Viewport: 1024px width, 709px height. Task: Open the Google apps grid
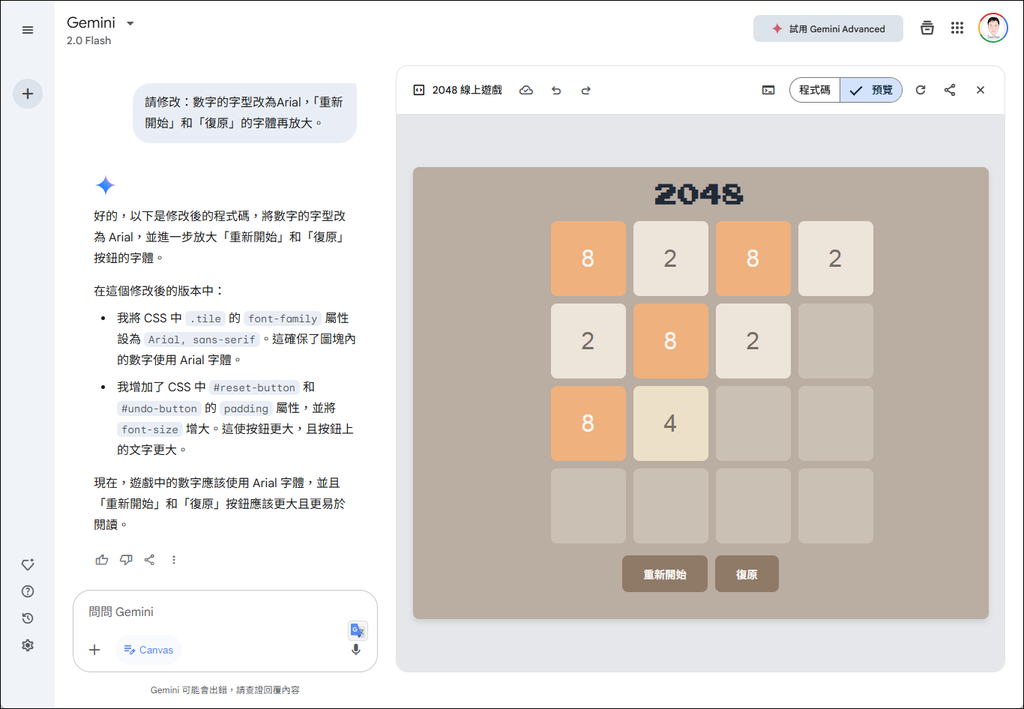click(x=957, y=28)
